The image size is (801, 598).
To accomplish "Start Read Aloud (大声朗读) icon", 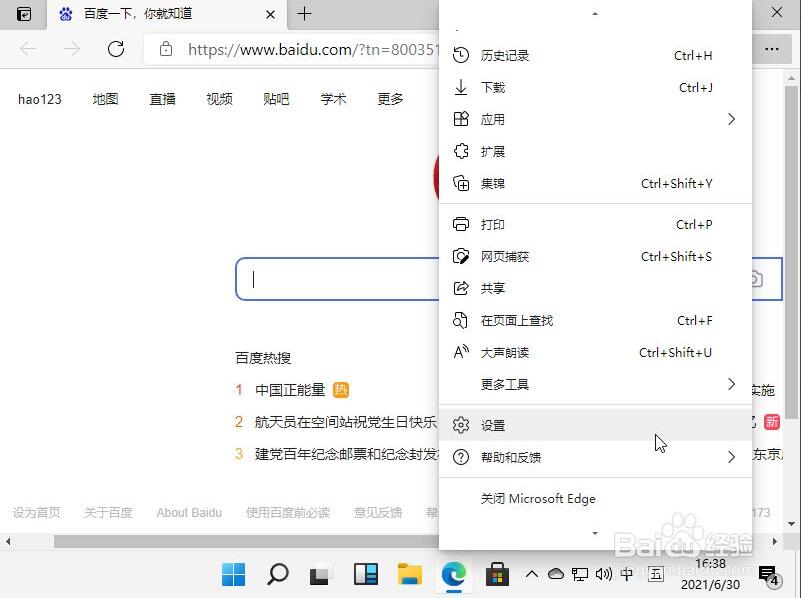I will [x=461, y=352].
